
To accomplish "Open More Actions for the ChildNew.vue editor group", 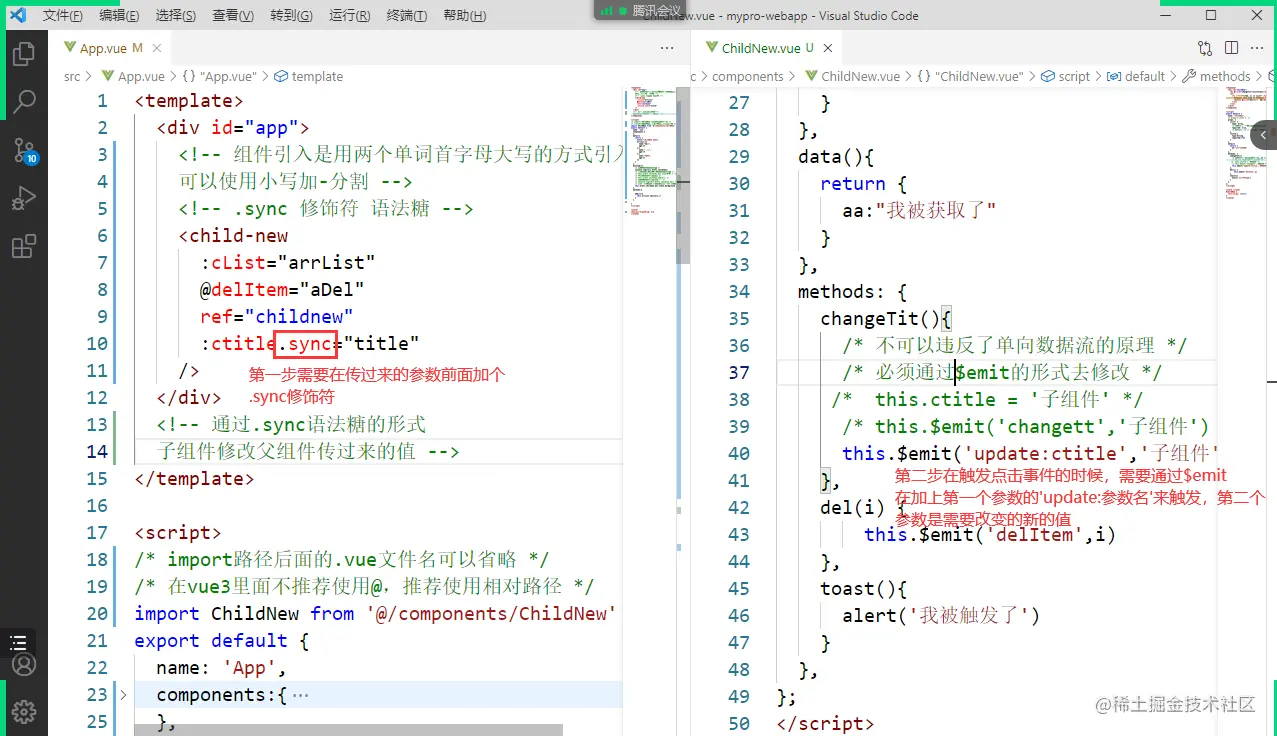I will tap(1258, 48).
